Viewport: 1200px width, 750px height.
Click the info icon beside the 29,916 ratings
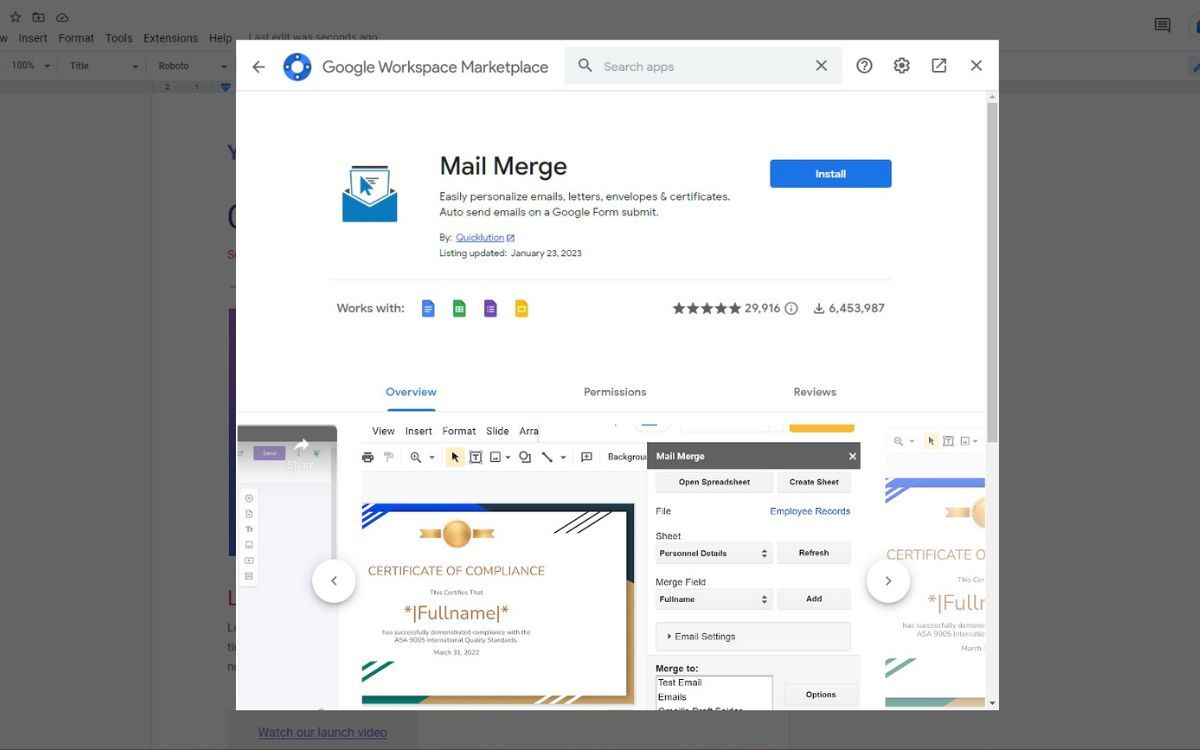(791, 308)
